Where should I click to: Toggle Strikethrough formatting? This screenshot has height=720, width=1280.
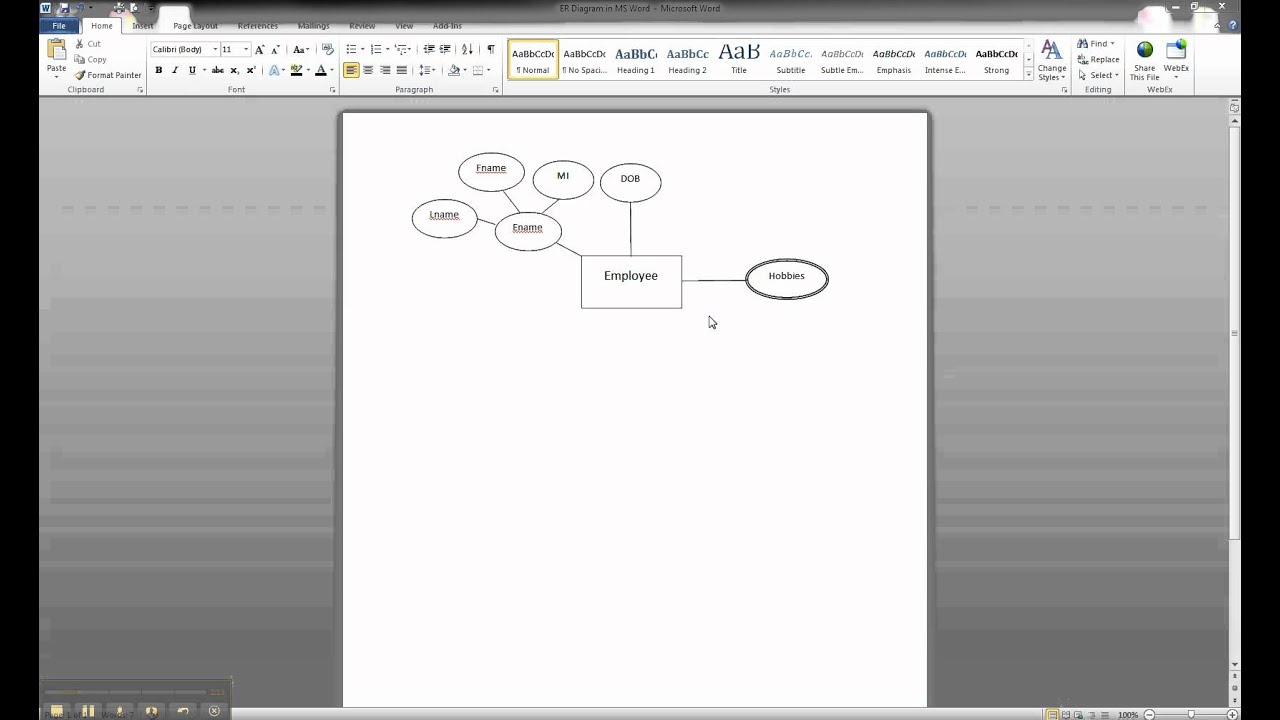[217, 70]
